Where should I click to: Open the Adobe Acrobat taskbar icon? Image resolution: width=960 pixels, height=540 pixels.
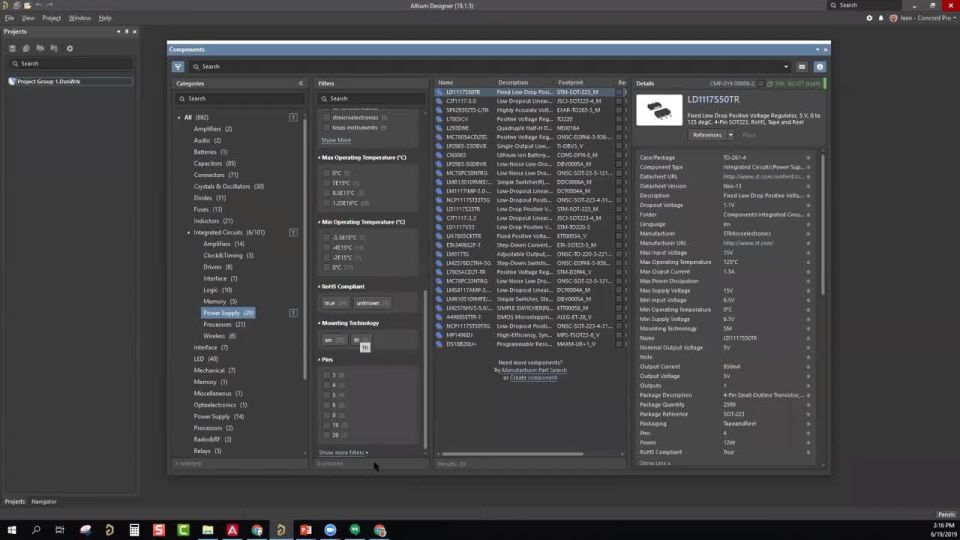tap(232, 530)
